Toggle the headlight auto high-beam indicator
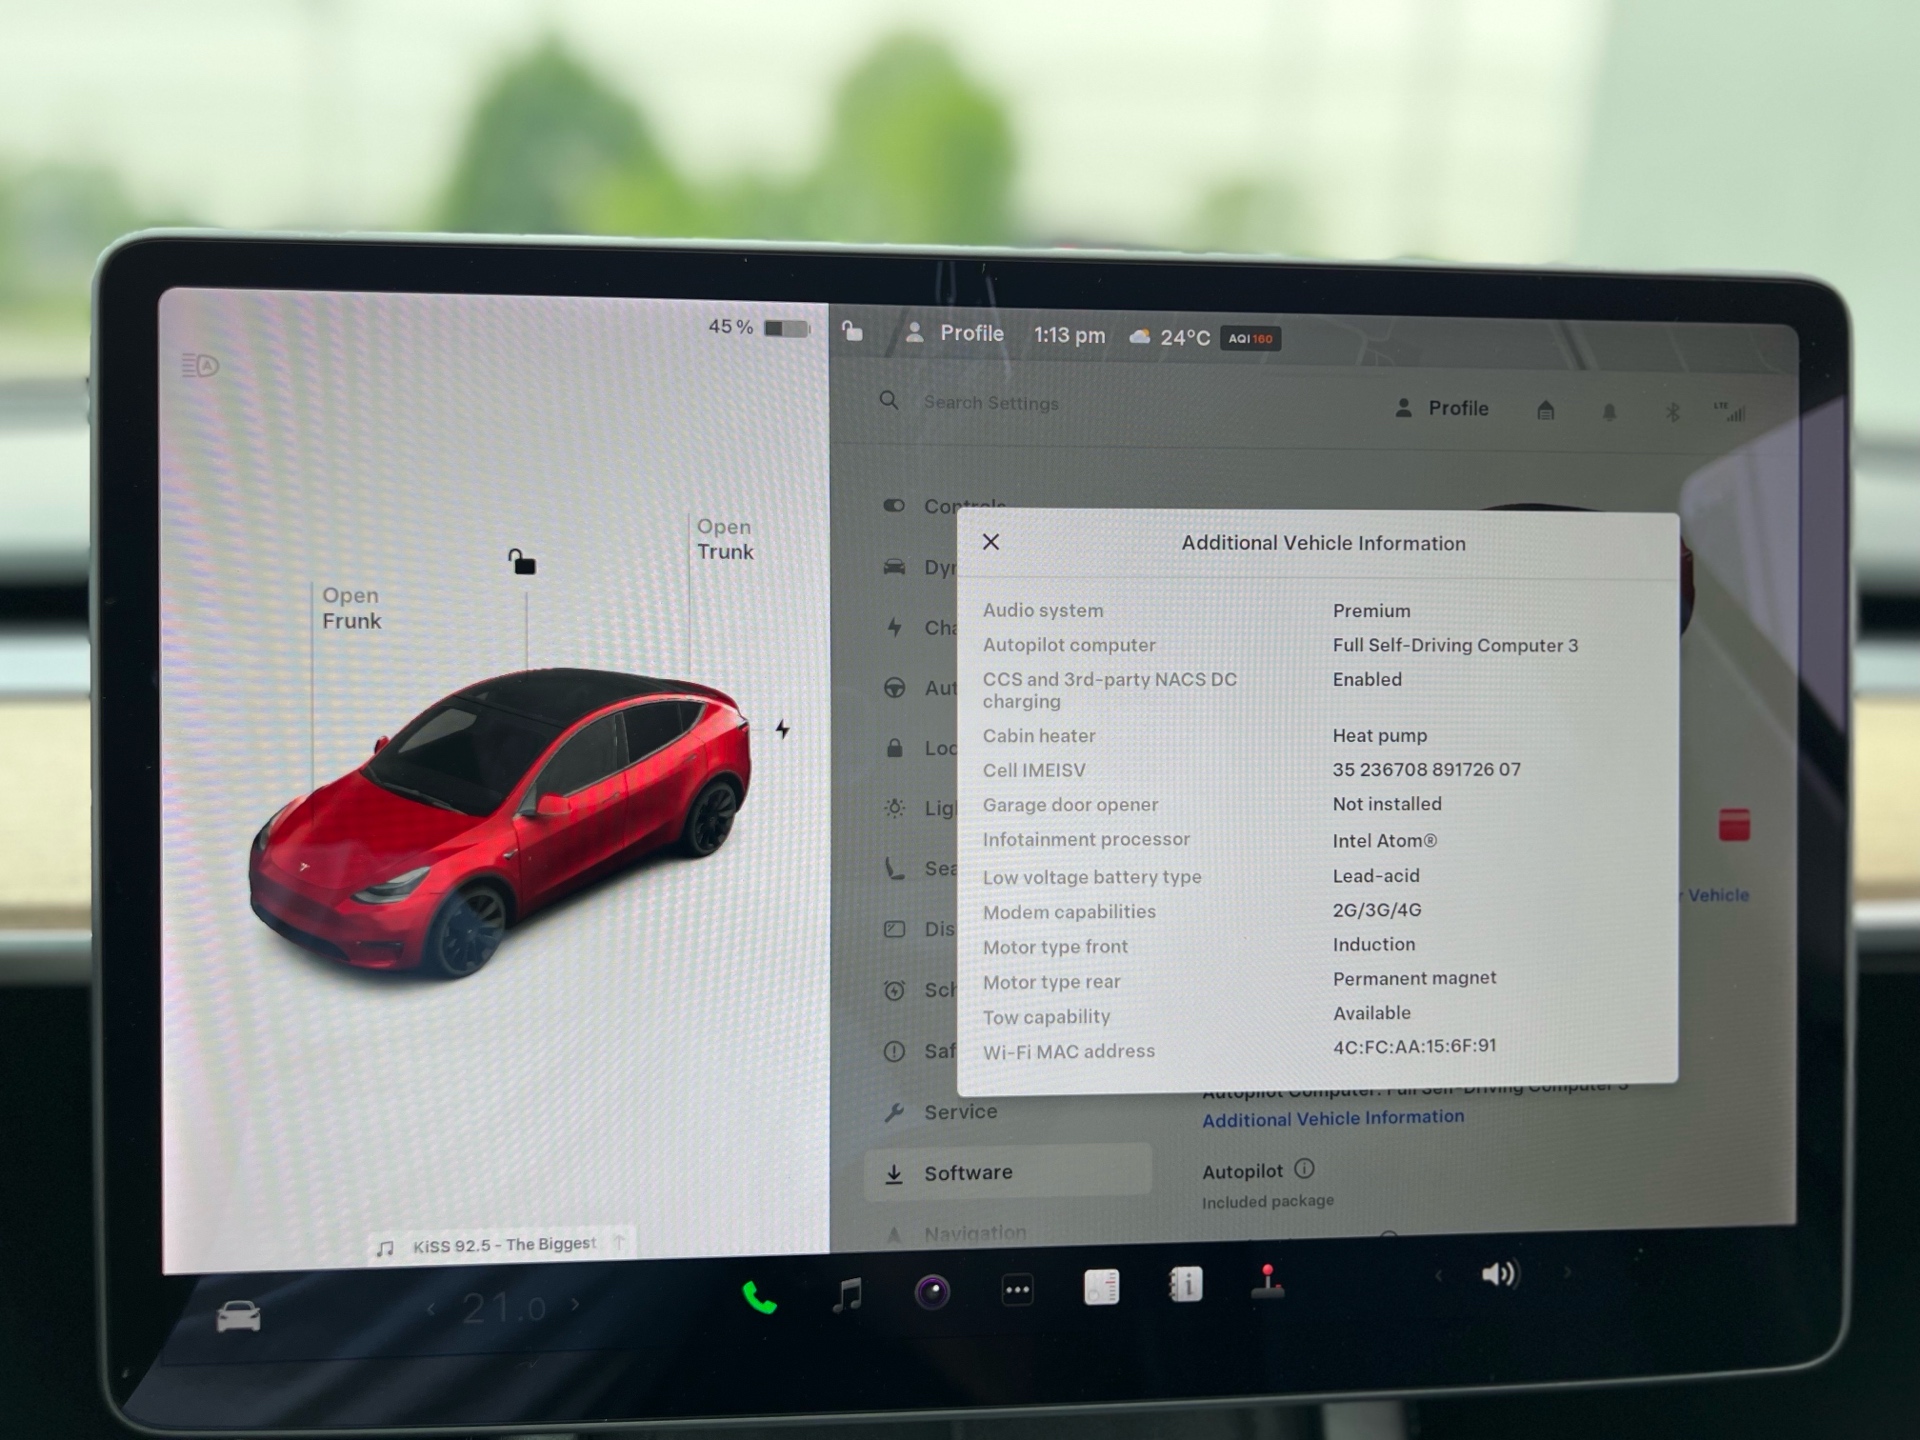Screen dimensions: 1920x1440 click(200, 366)
